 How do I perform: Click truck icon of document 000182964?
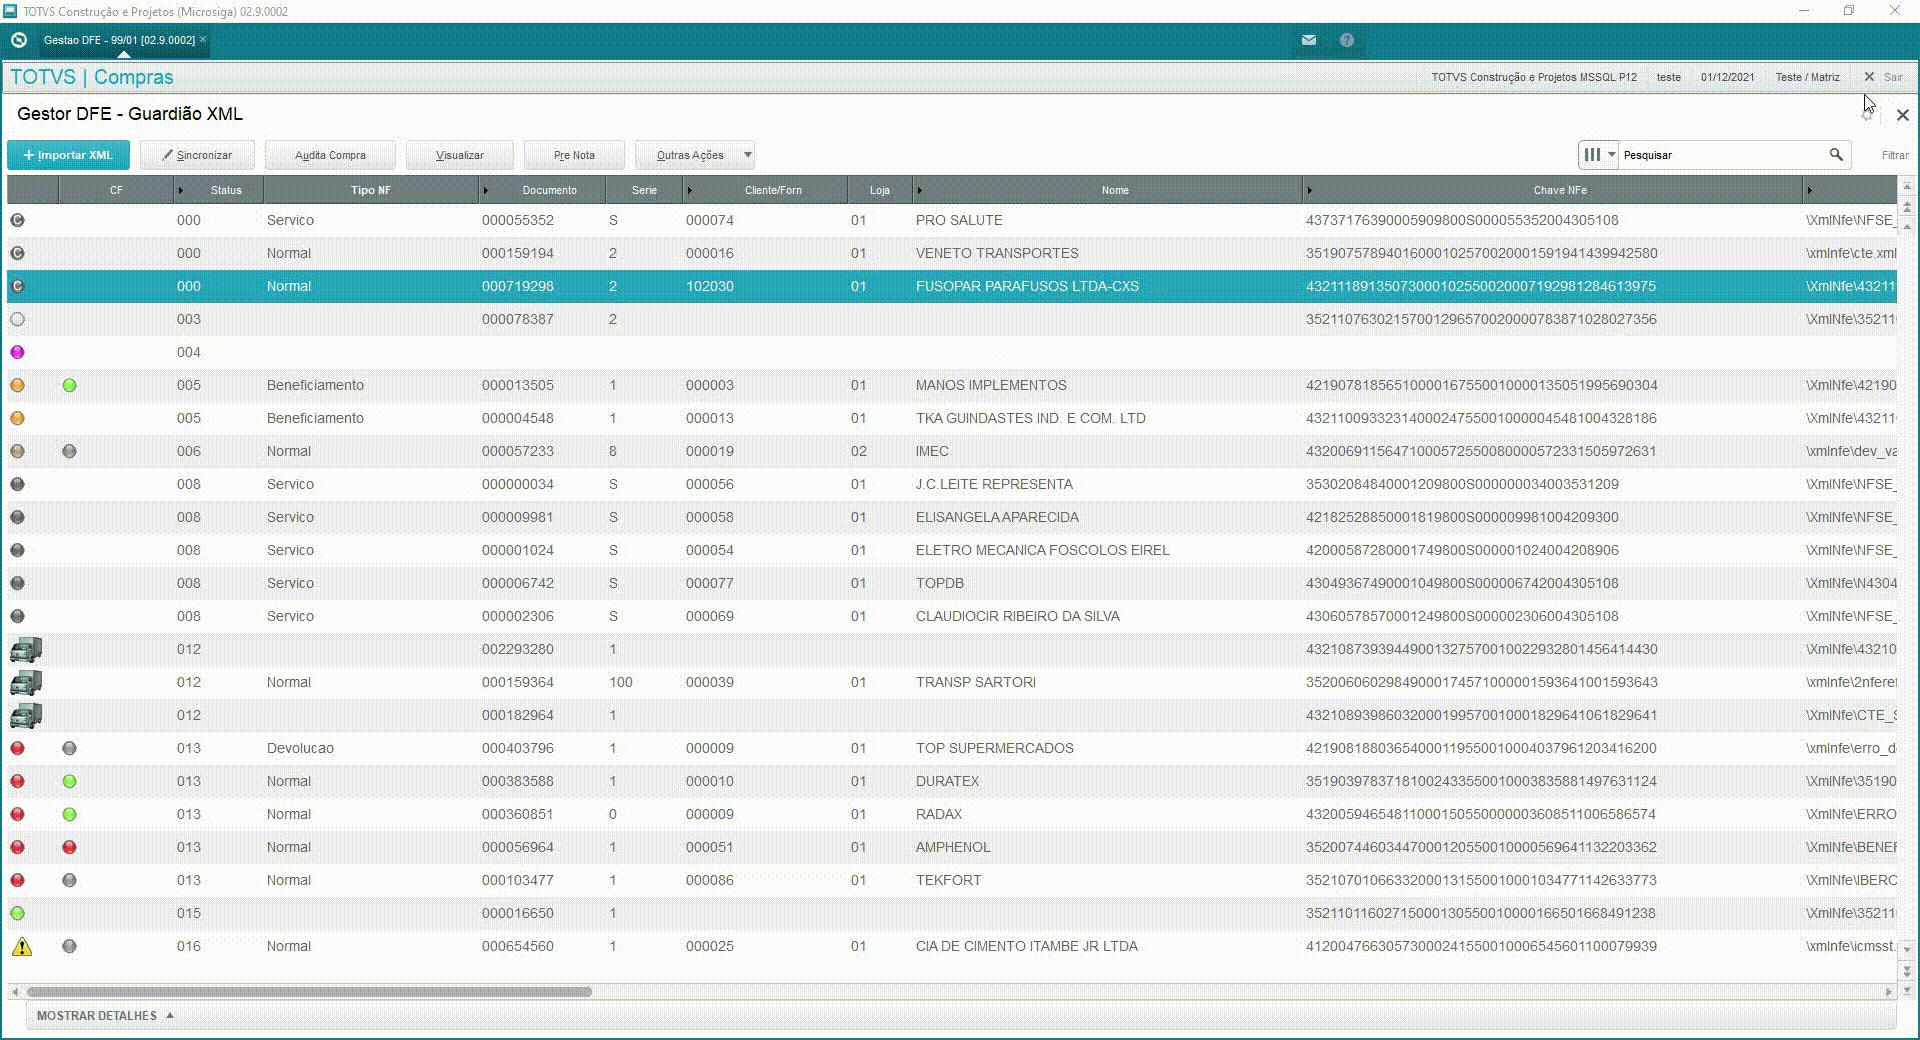coord(26,715)
